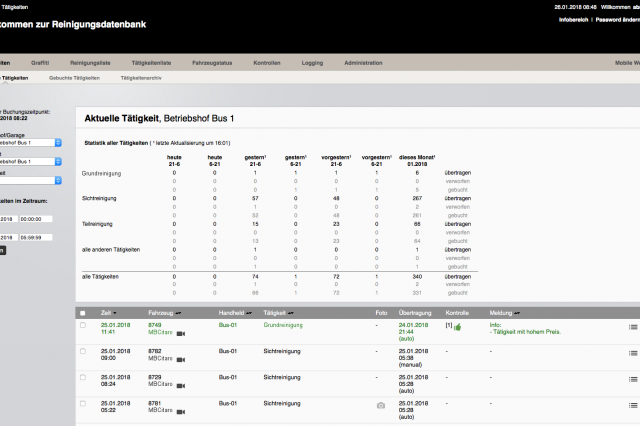Sort table by Handheld column
The image size is (640, 426).
pyautogui.click(x=249, y=313)
